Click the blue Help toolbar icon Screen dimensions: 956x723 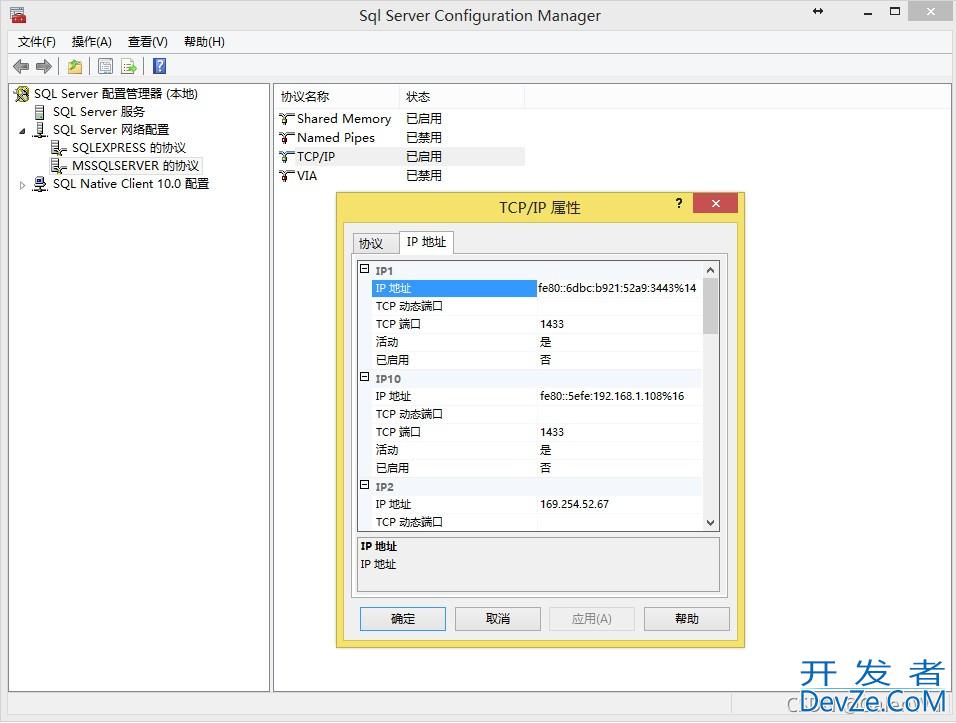[x=159, y=66]
